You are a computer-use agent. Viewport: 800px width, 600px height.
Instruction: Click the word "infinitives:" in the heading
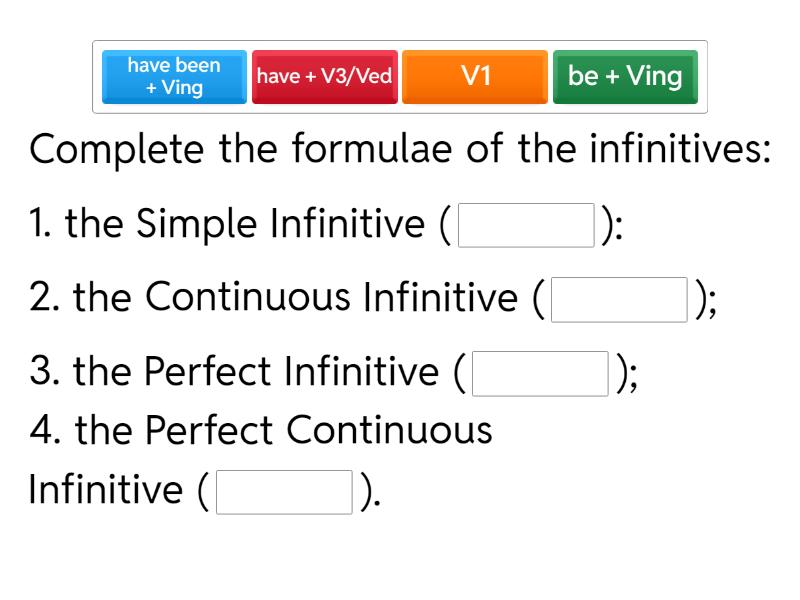point(678,151)
